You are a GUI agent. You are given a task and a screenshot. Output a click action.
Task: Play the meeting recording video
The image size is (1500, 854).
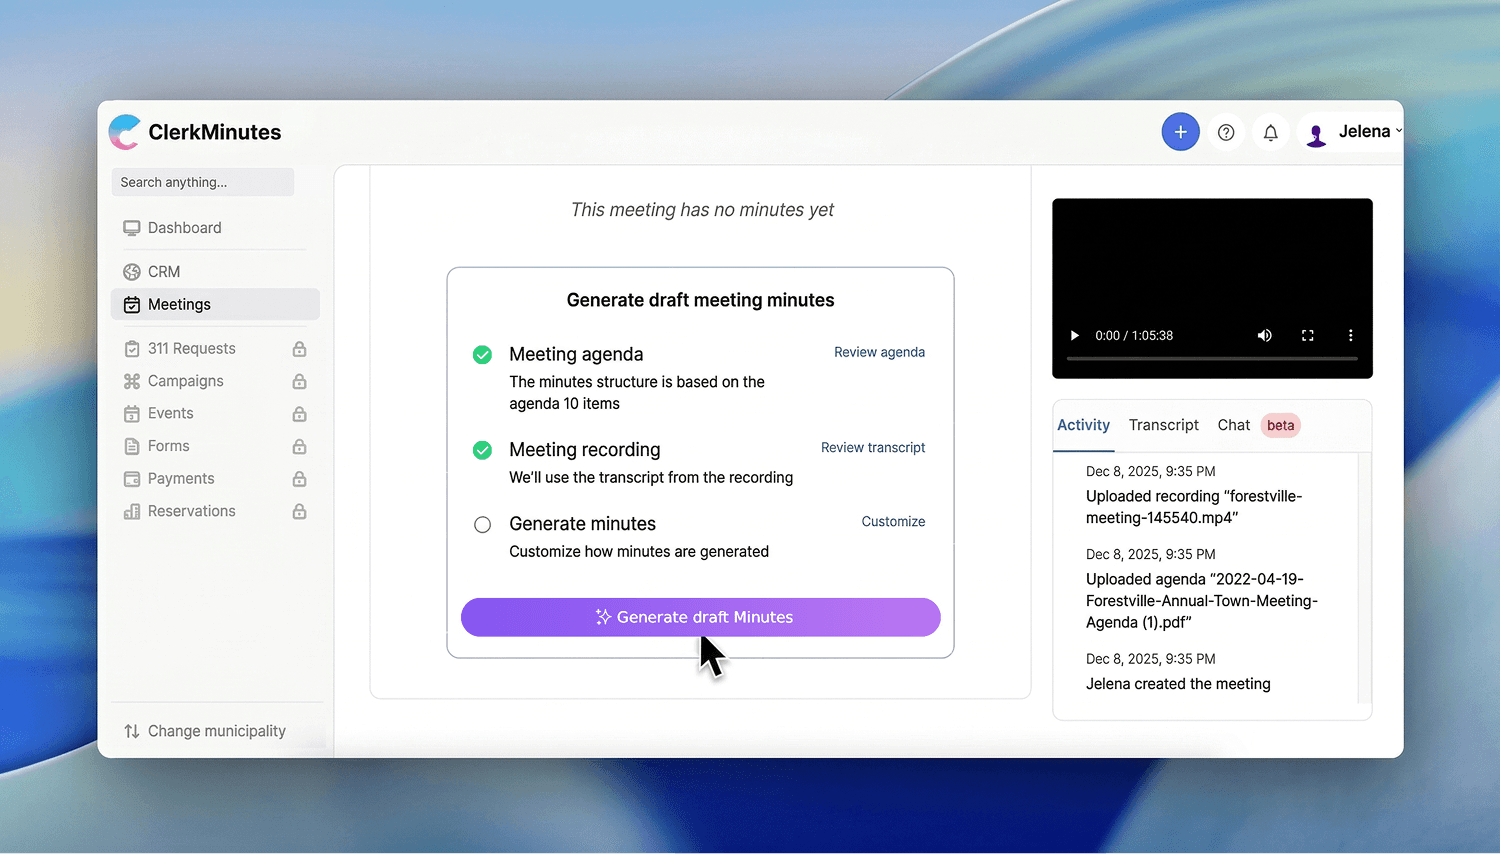pyautogui.click(x=1074, y=336)
